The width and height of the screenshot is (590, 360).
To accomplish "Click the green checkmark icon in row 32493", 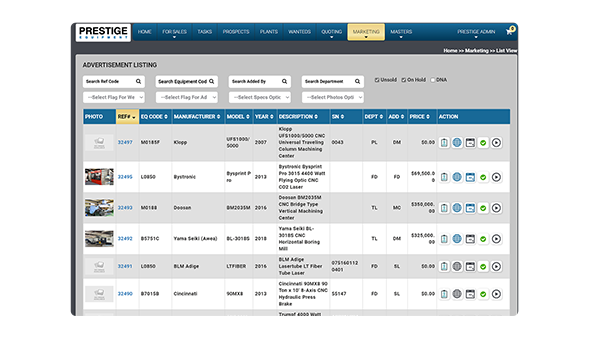I will pos(483,208).
